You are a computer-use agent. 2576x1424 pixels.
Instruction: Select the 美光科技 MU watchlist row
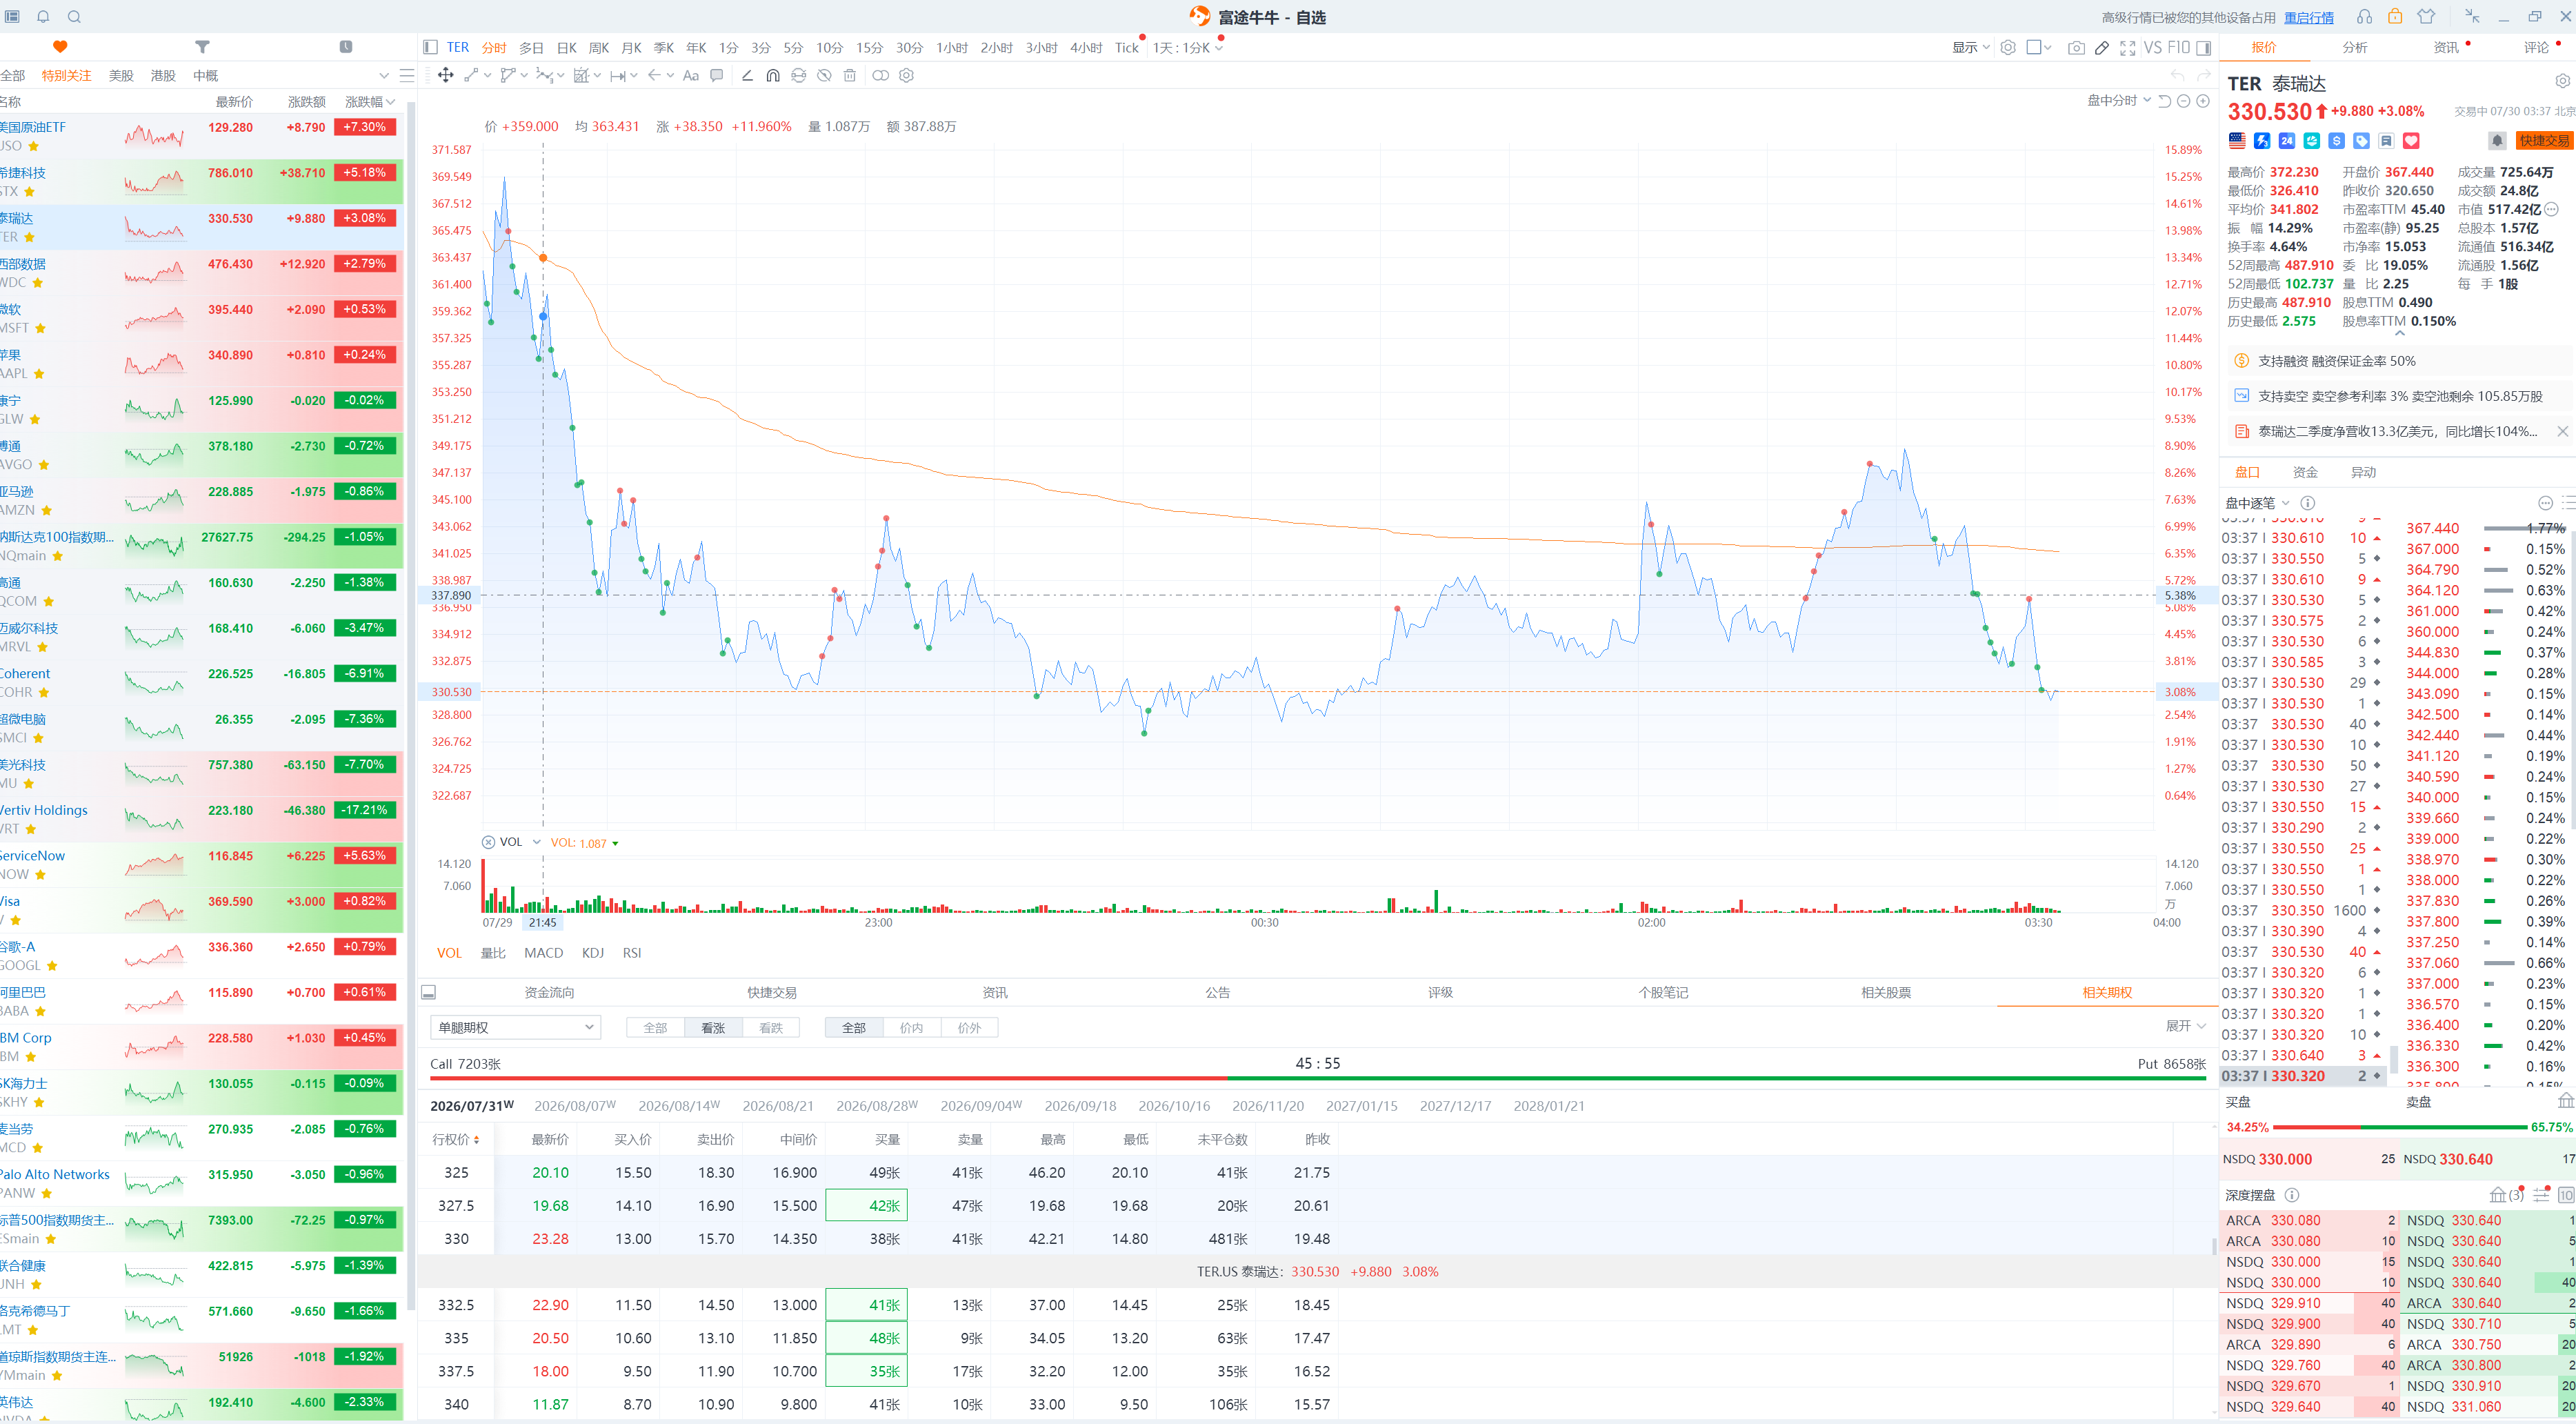(x=201, y=774)
